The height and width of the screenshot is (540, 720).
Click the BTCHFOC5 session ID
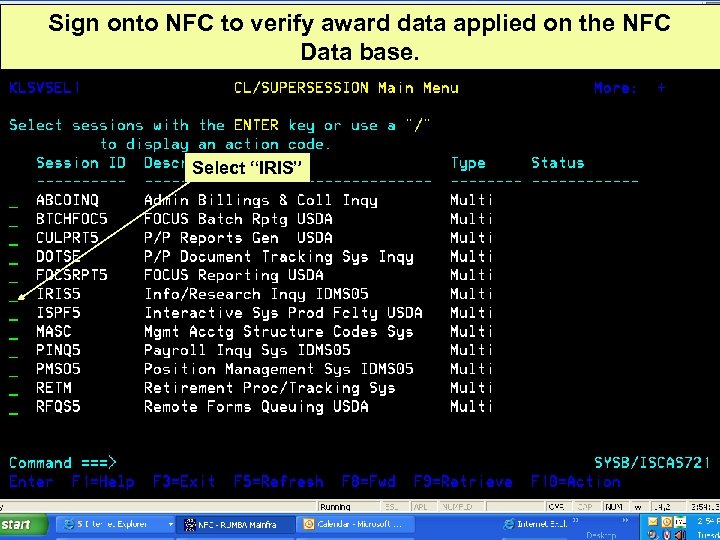pyautogui.click(x=72, y=219)
